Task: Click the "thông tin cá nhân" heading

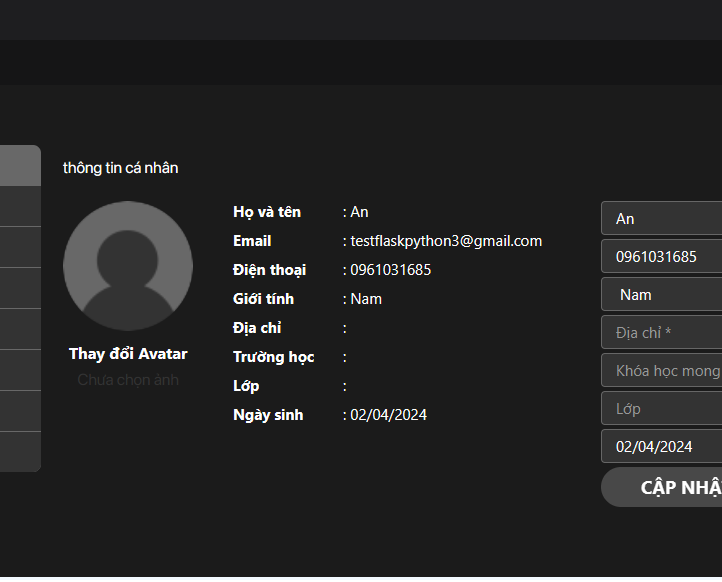Action: (120, 168)
